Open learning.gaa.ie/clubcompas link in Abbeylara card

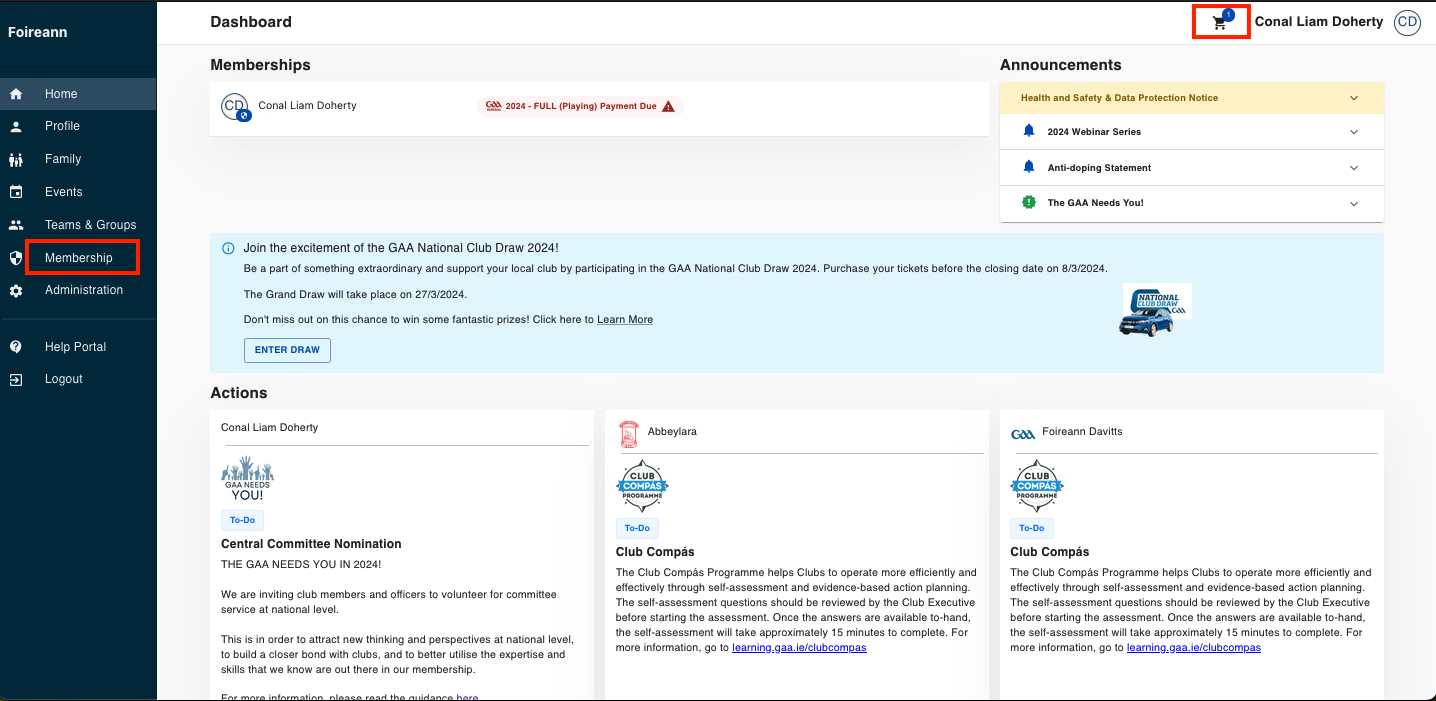799,648
